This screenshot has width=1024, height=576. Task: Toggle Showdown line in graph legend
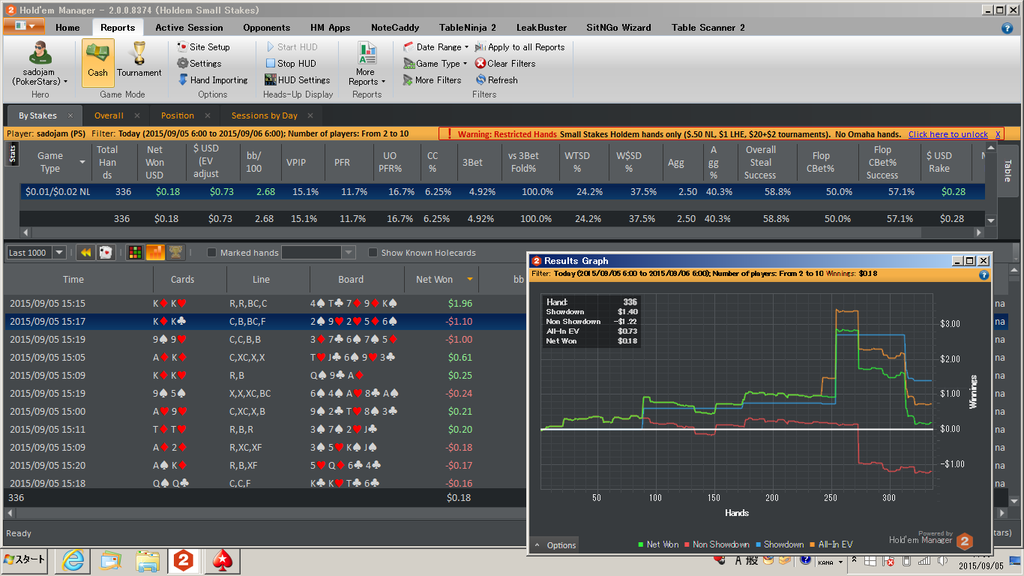(780, 545)
